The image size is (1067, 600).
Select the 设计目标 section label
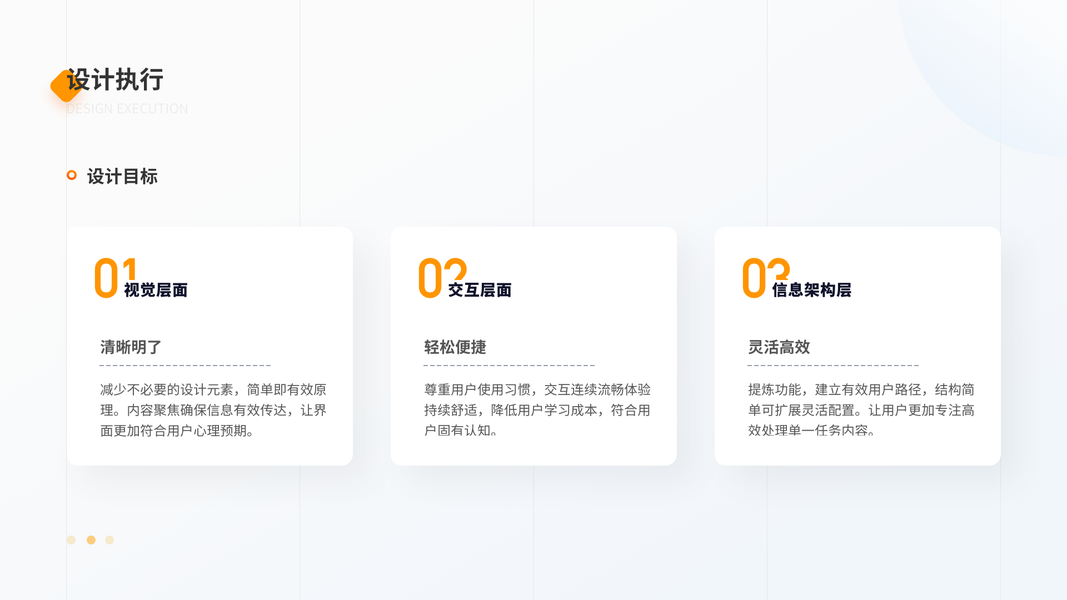(122, 176)
